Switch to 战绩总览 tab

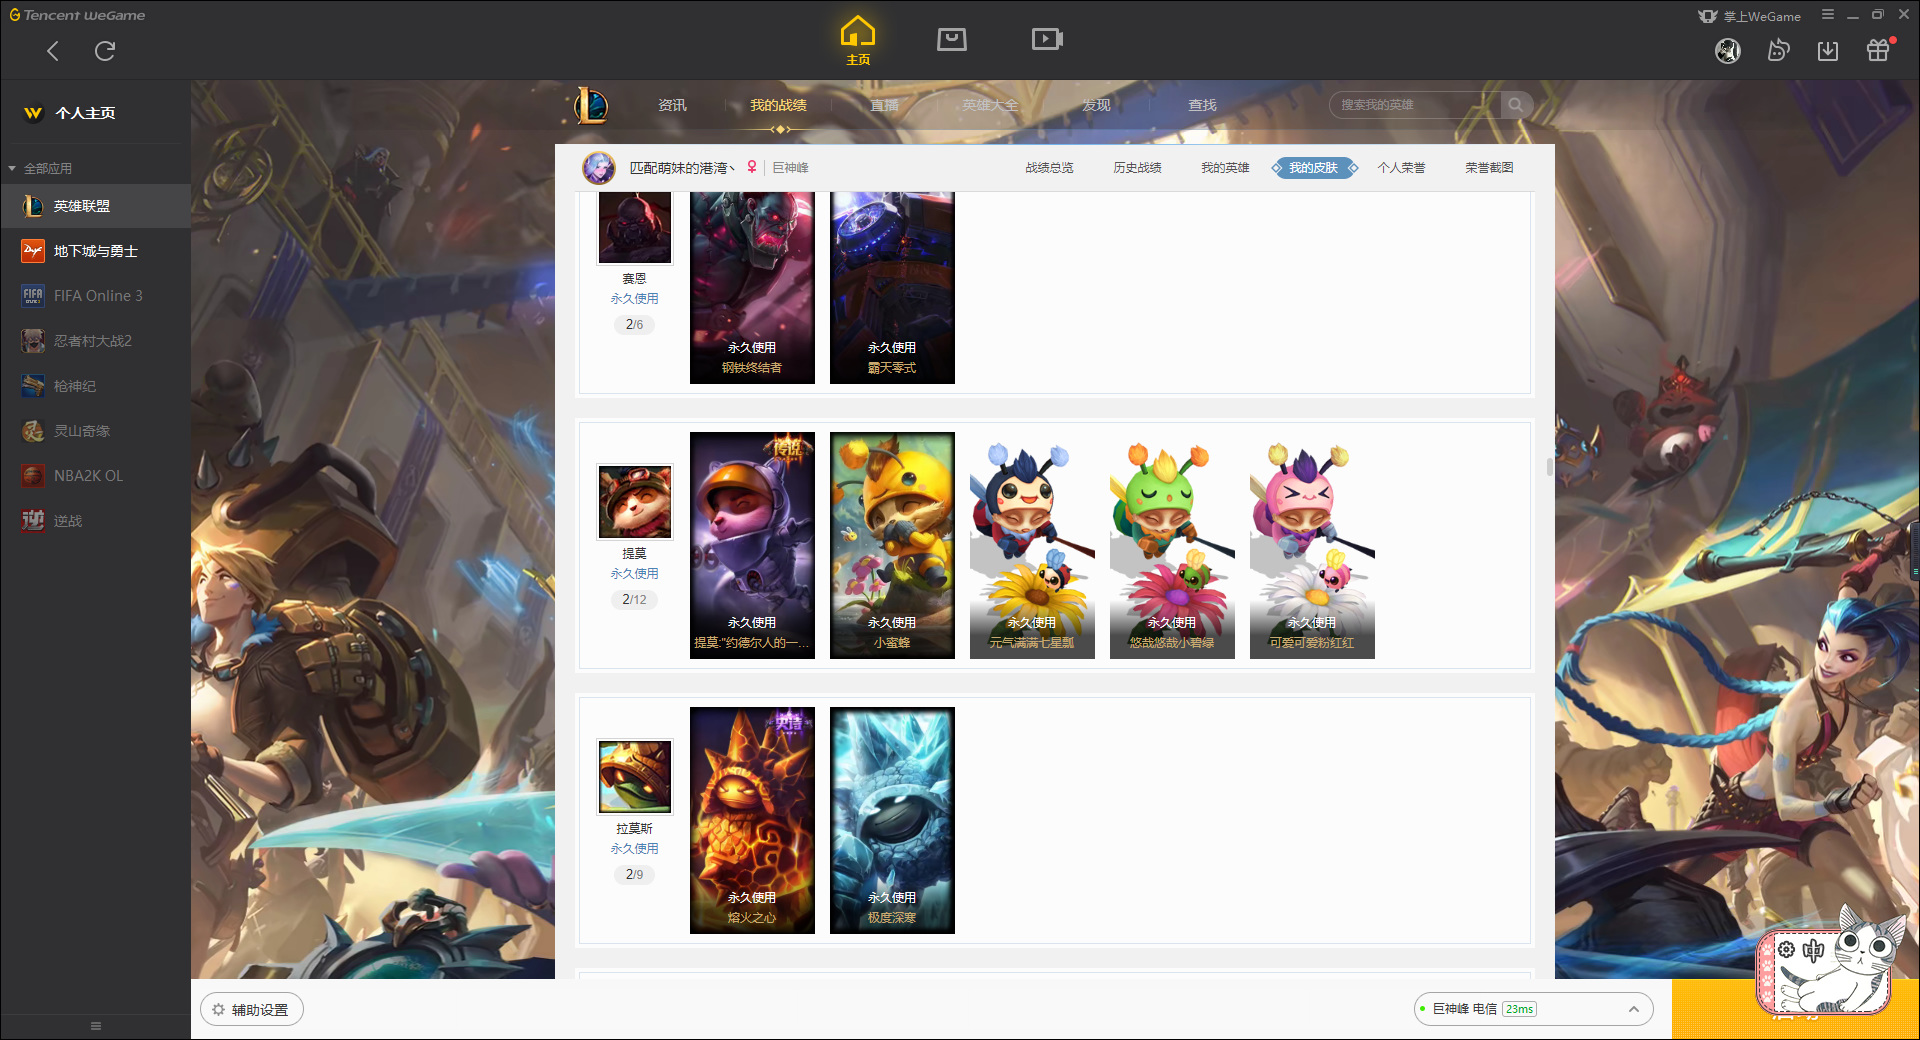(1049, 168)
